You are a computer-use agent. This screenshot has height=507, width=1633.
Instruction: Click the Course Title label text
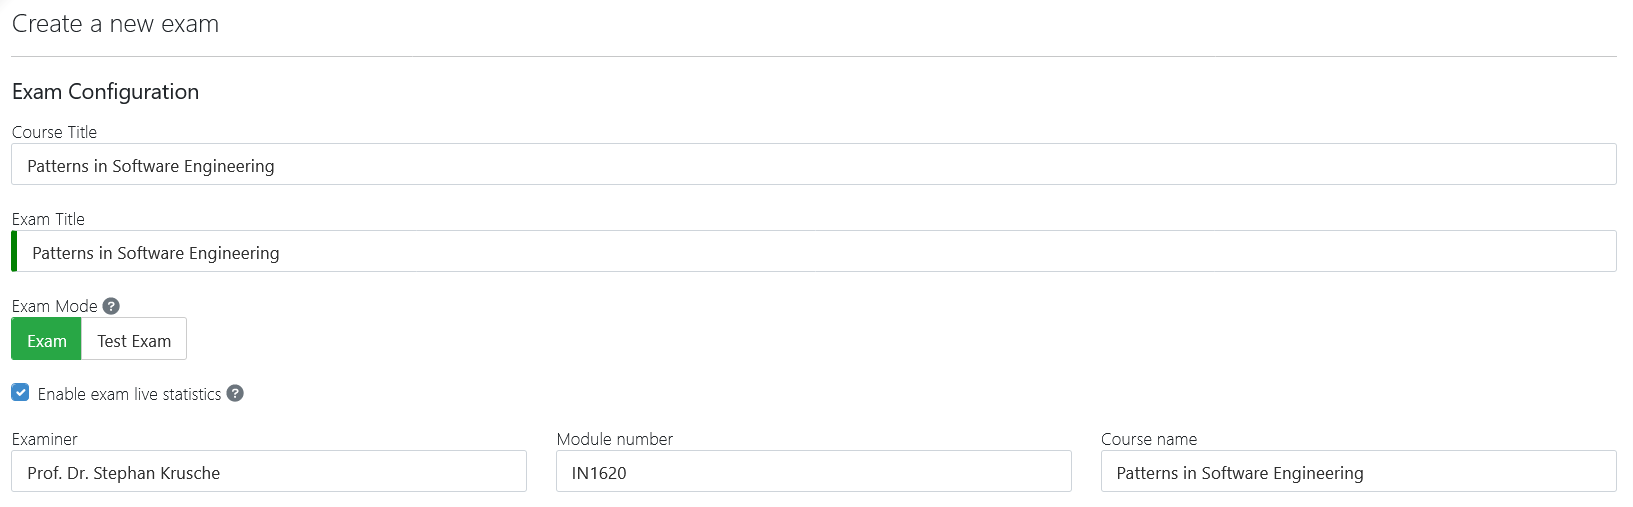pyautogui.click(x=54, y=132)
